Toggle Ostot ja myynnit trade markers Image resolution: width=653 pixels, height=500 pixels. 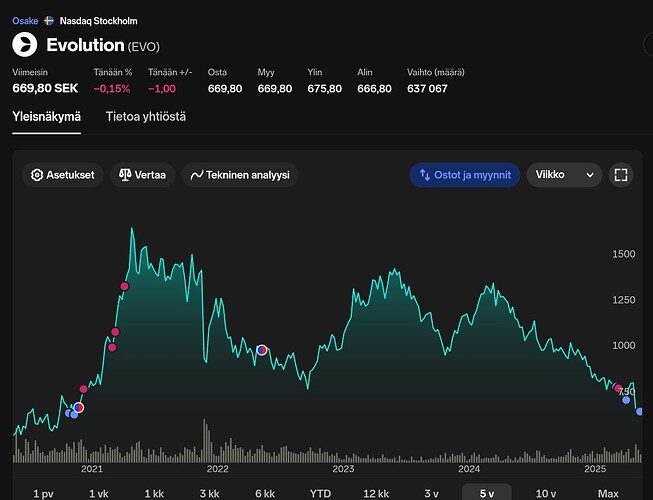click(465, 175)
